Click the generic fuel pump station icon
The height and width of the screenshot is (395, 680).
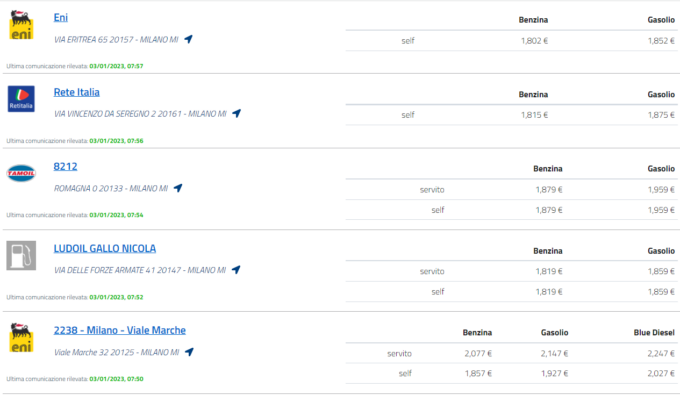[21, 255]
